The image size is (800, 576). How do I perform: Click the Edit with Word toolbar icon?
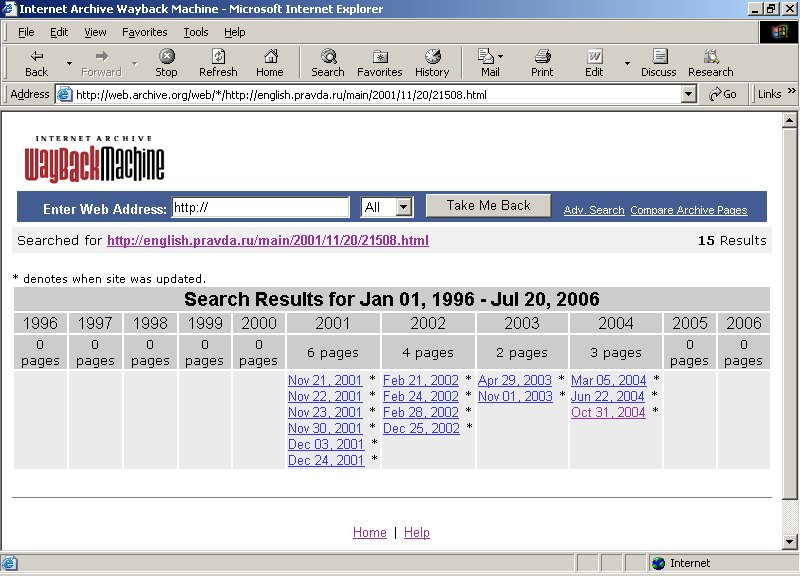pyautogui.click(x=594, y=56)
